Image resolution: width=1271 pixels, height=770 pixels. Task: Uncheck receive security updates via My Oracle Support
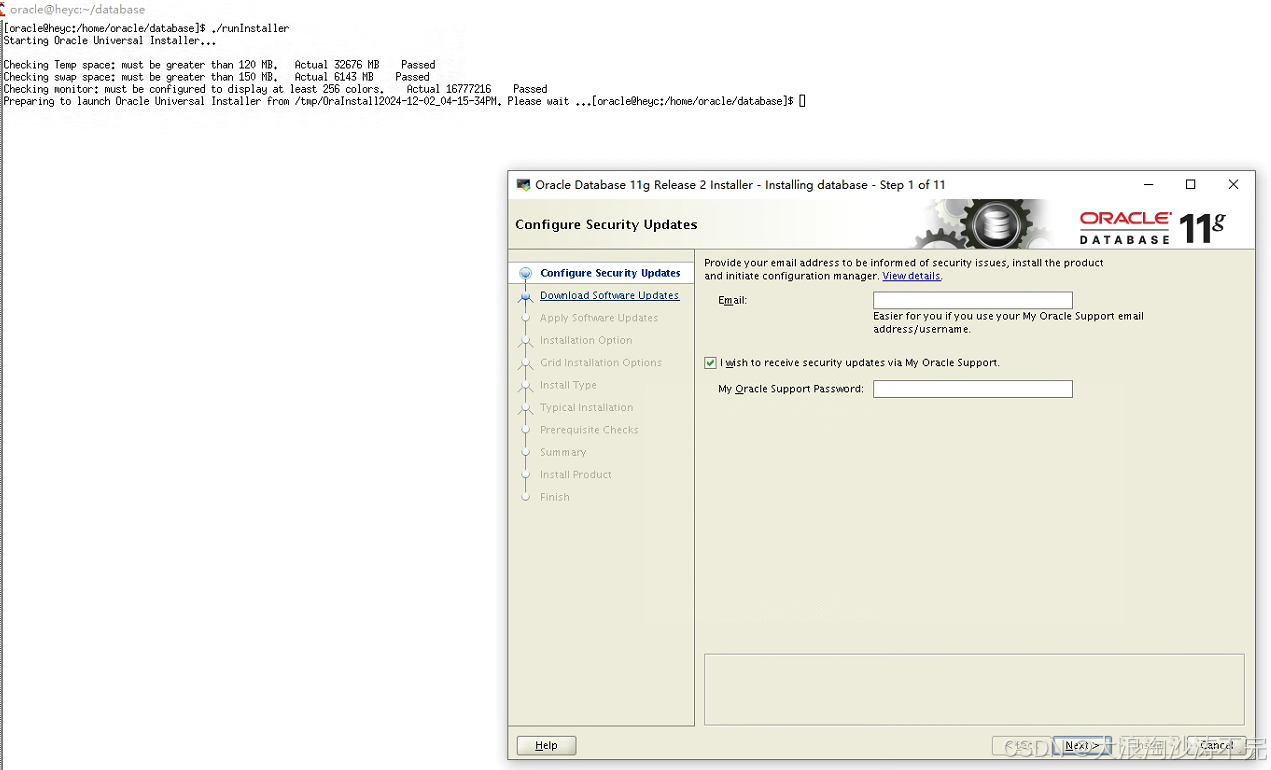[710, 363]
